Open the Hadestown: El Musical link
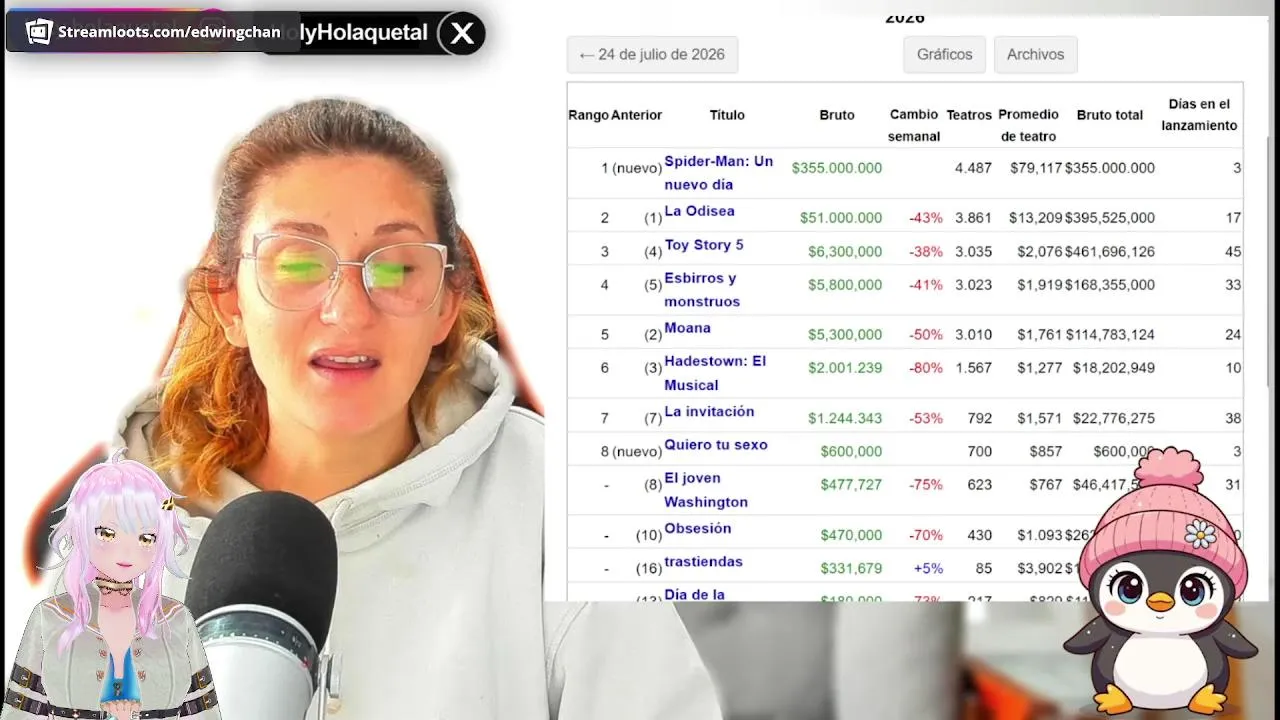Screen dimensions: 1280x720 pos(715,372)
